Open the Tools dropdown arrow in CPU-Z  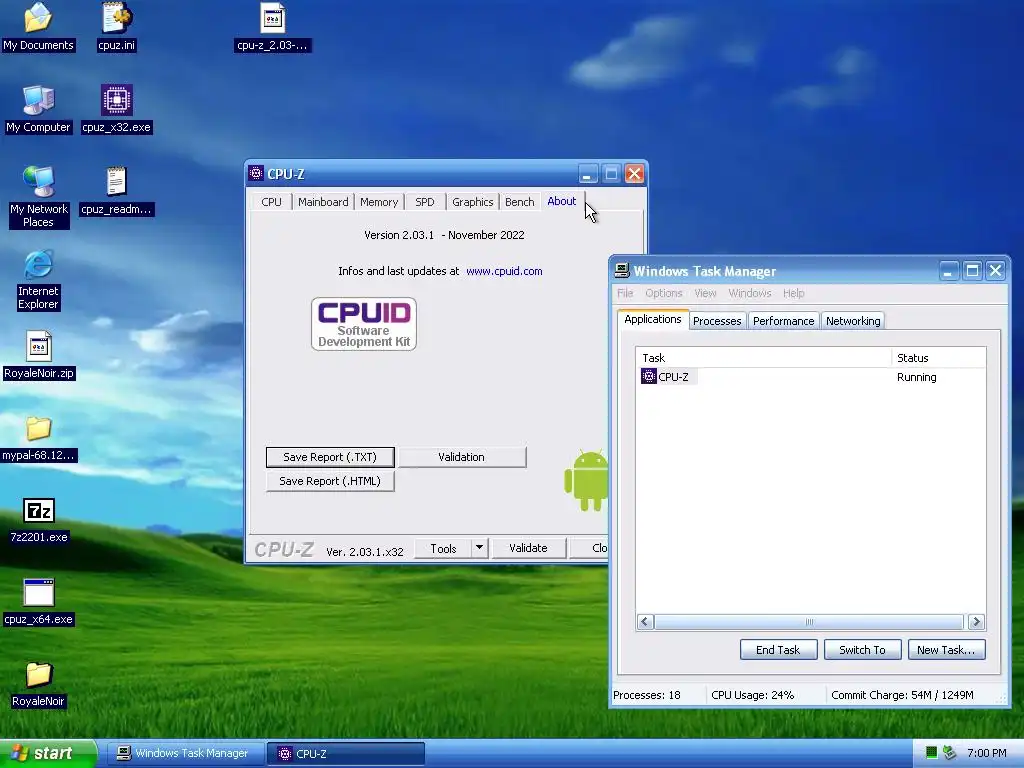click(x=479, y=548)
